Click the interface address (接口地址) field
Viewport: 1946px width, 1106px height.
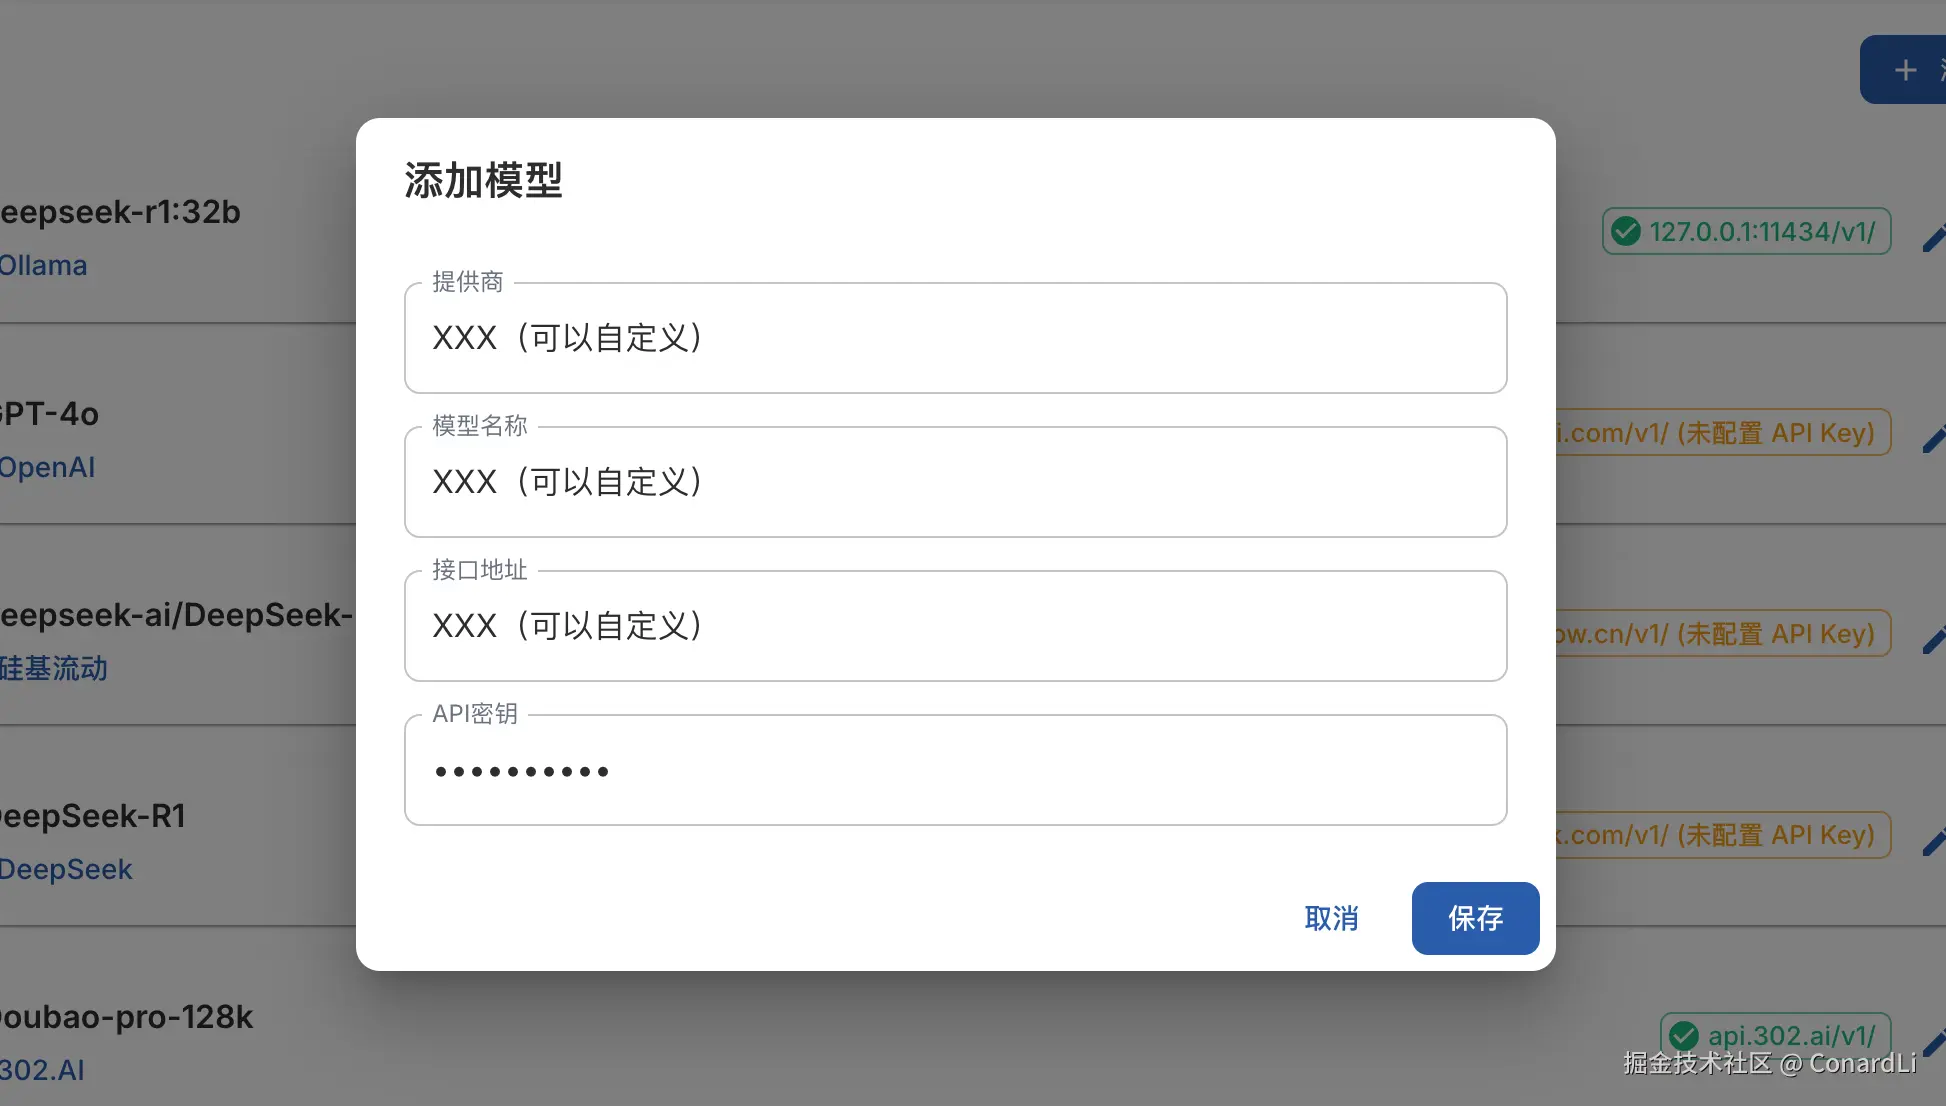tap(955, 626)
